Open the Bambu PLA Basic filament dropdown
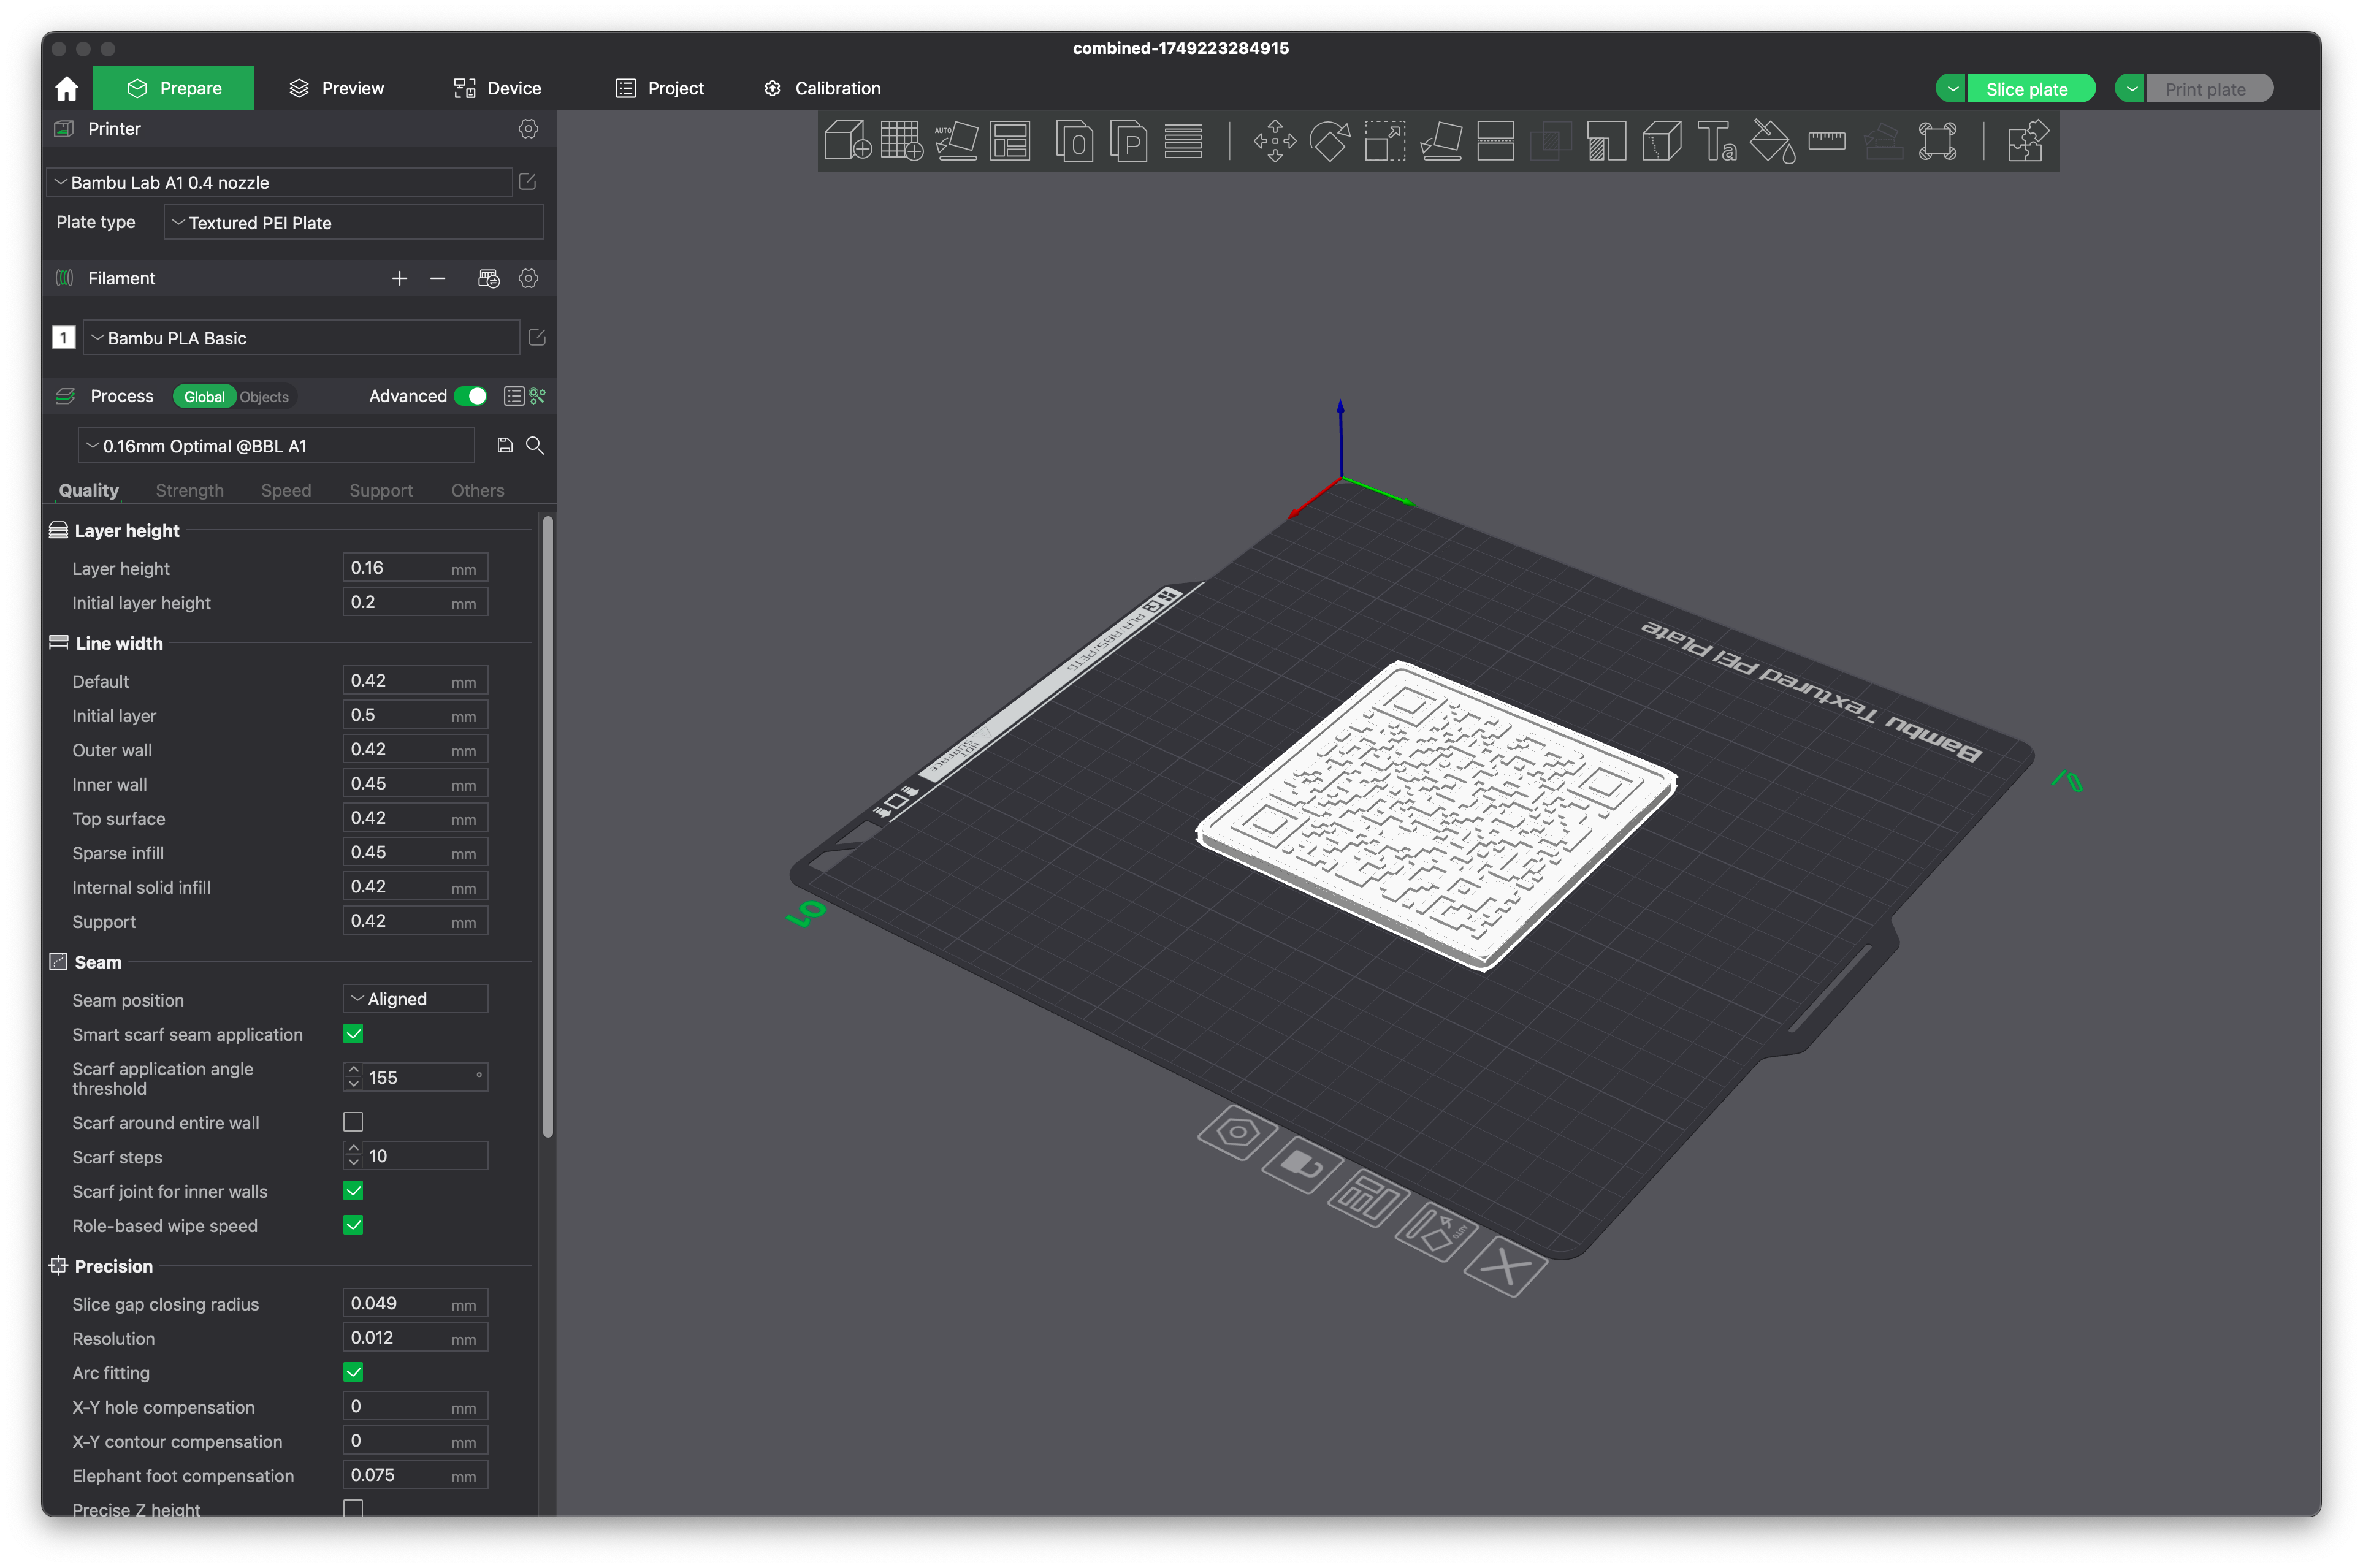This screenshot has width=2363, height=1568. click(301, 338)
